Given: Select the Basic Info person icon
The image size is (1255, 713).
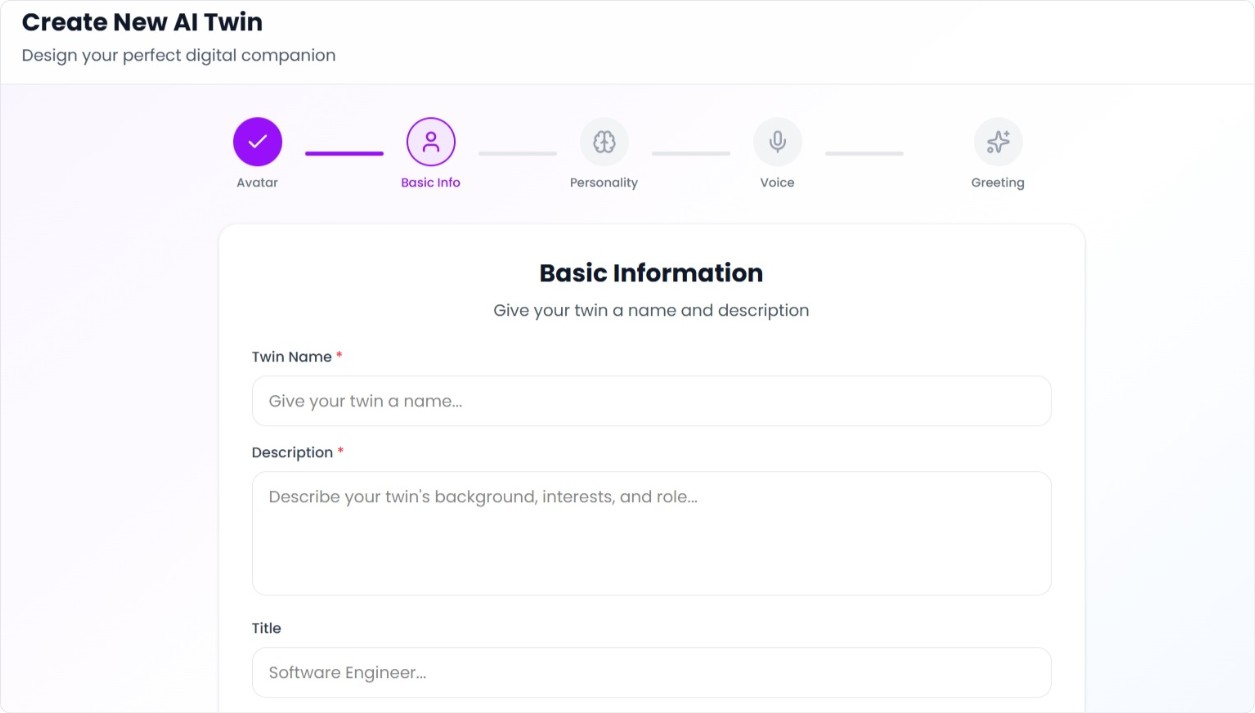Looking at the screenshot, I should (x=431, y=142).
